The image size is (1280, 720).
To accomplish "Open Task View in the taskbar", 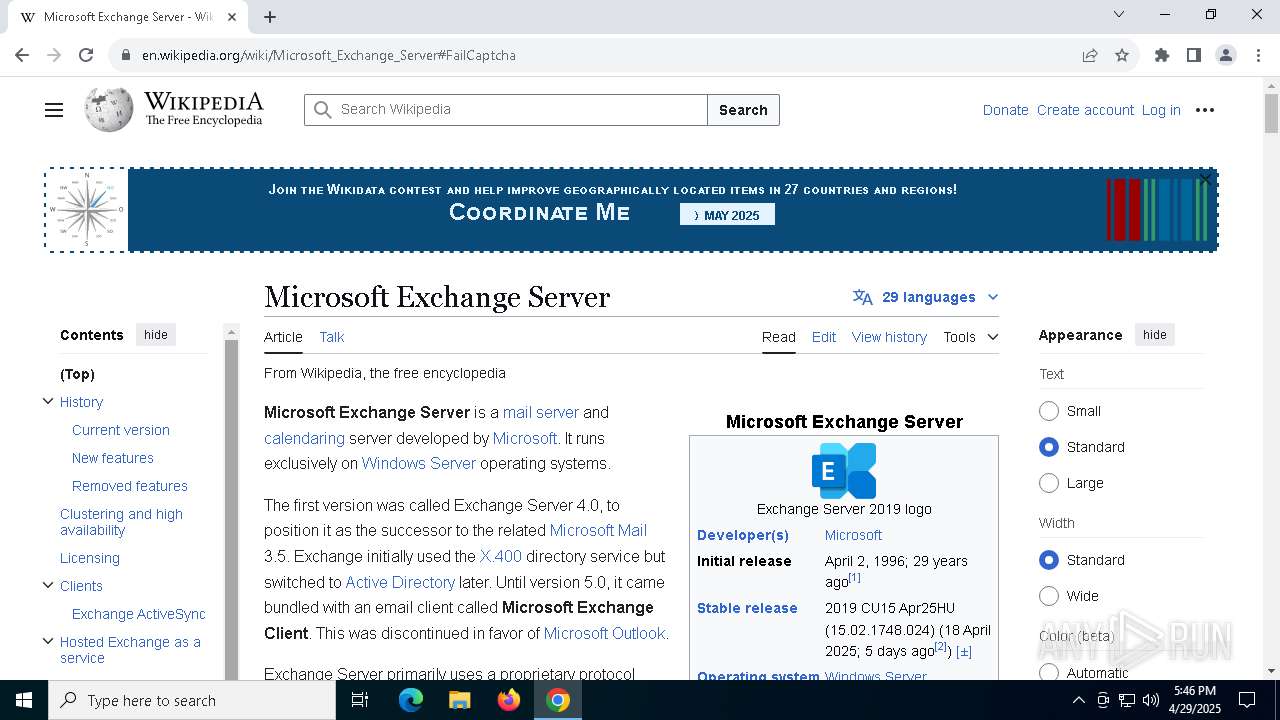I will pos(360,700).
